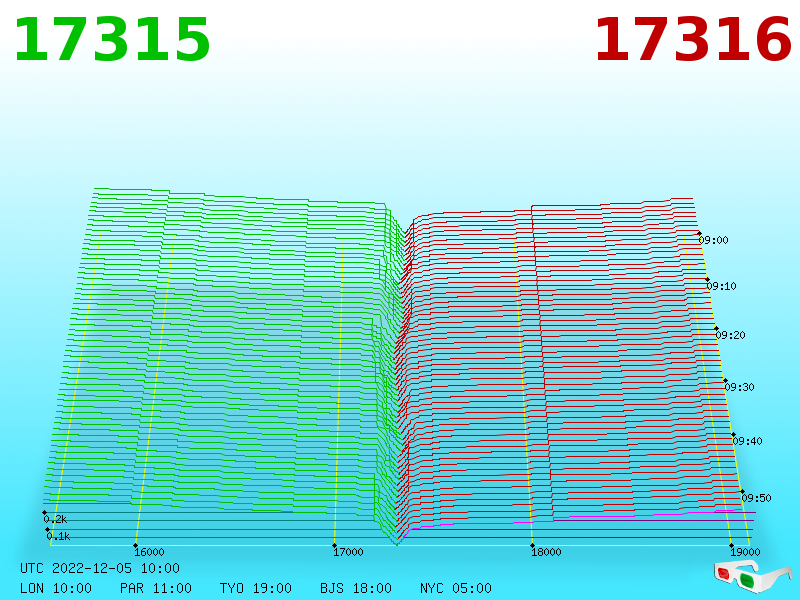
Task: Click the TYO 19:00 city time
Action: [256, 588]
